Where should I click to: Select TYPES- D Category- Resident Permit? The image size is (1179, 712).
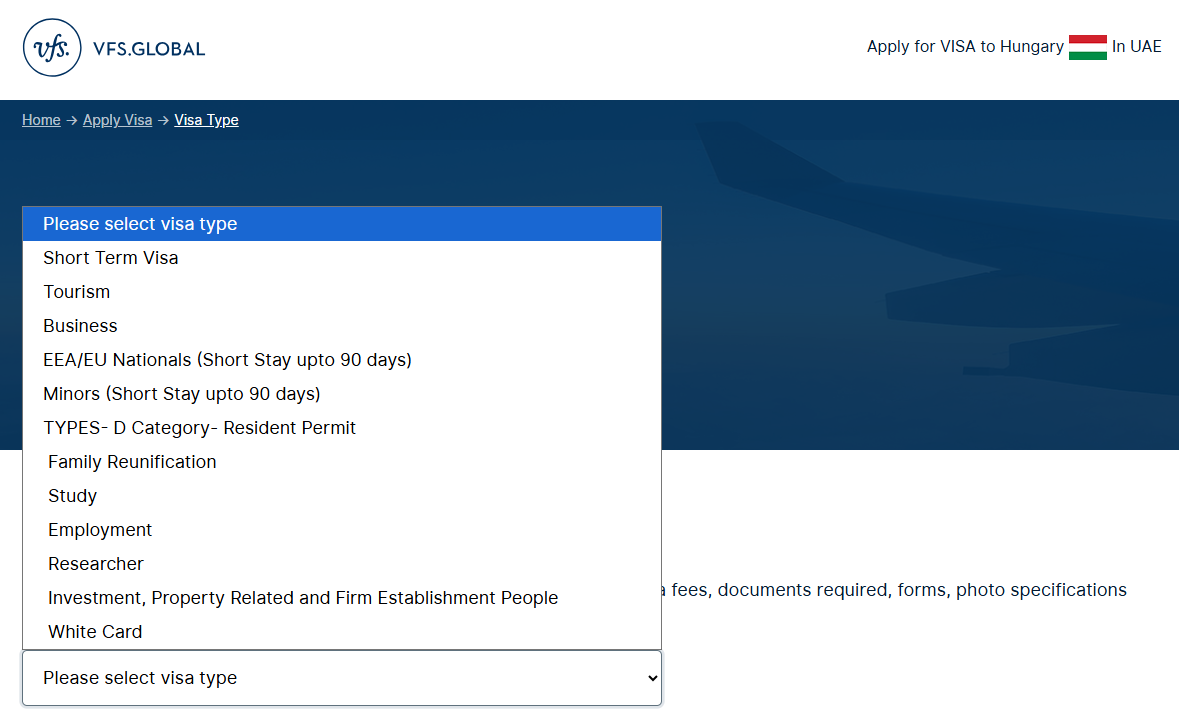click(342, 428)
